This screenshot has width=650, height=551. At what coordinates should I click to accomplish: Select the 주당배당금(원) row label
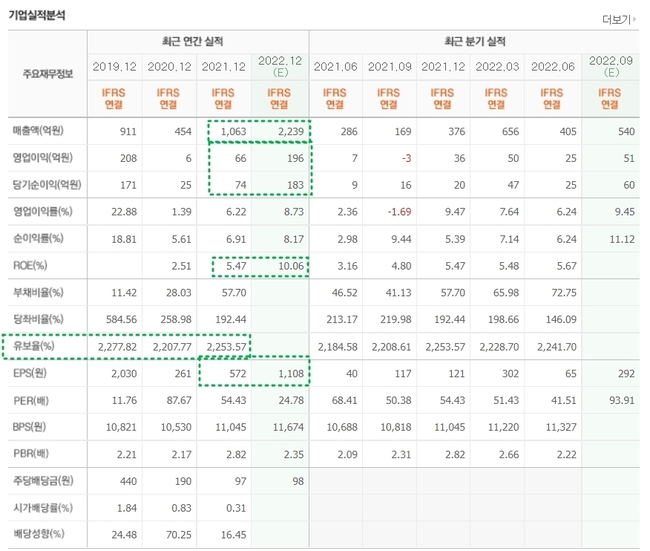click(x=43, y=481)
